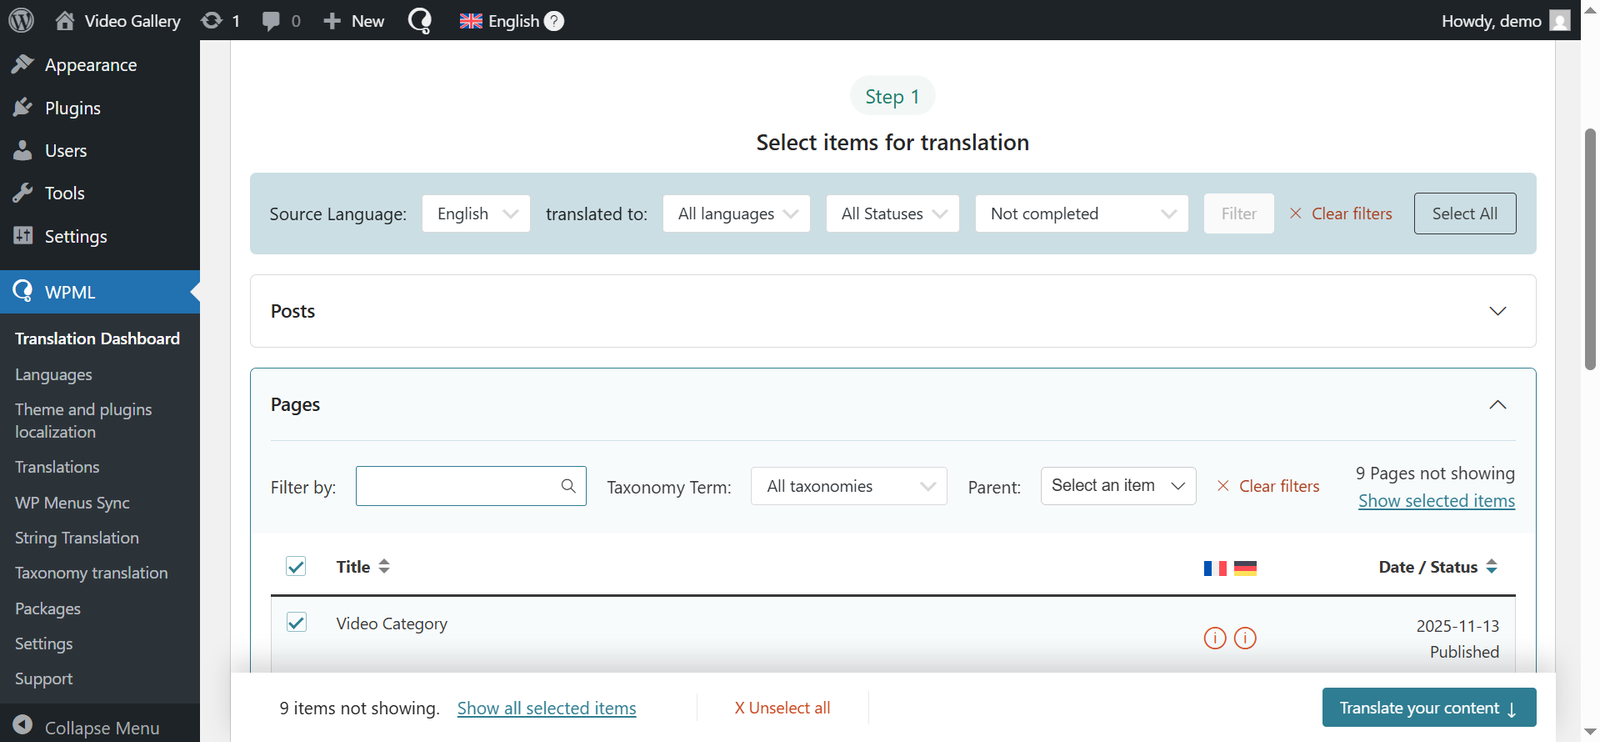Click the help icon beside English

554,21
